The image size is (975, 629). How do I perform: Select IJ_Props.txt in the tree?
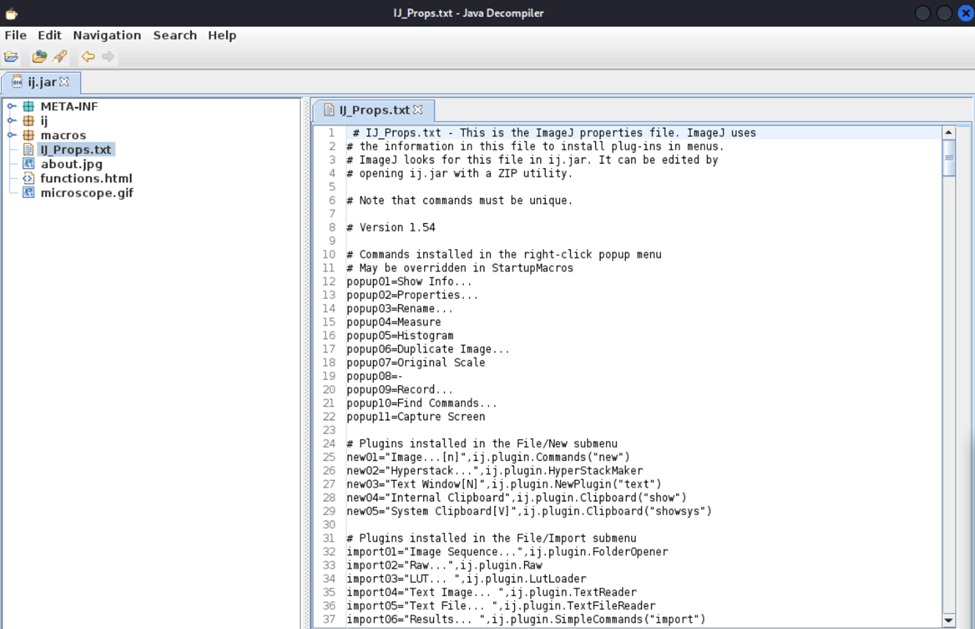click(x=76, y=149)
